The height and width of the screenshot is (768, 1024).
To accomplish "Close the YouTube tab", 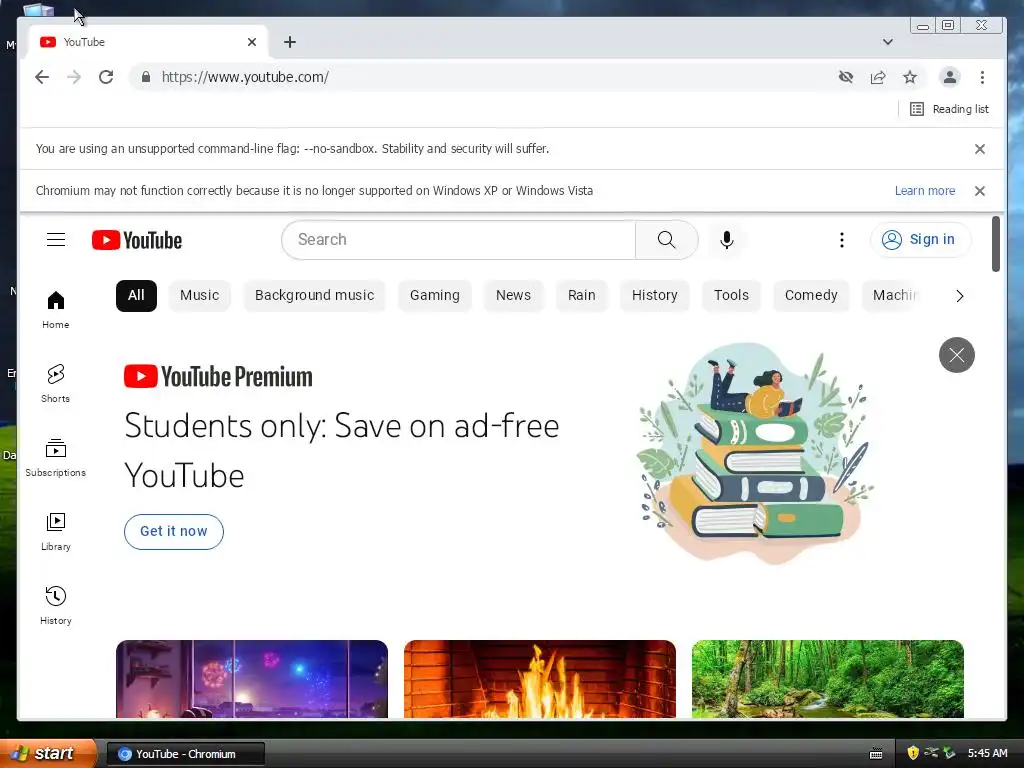I will (x=252, y=42).
